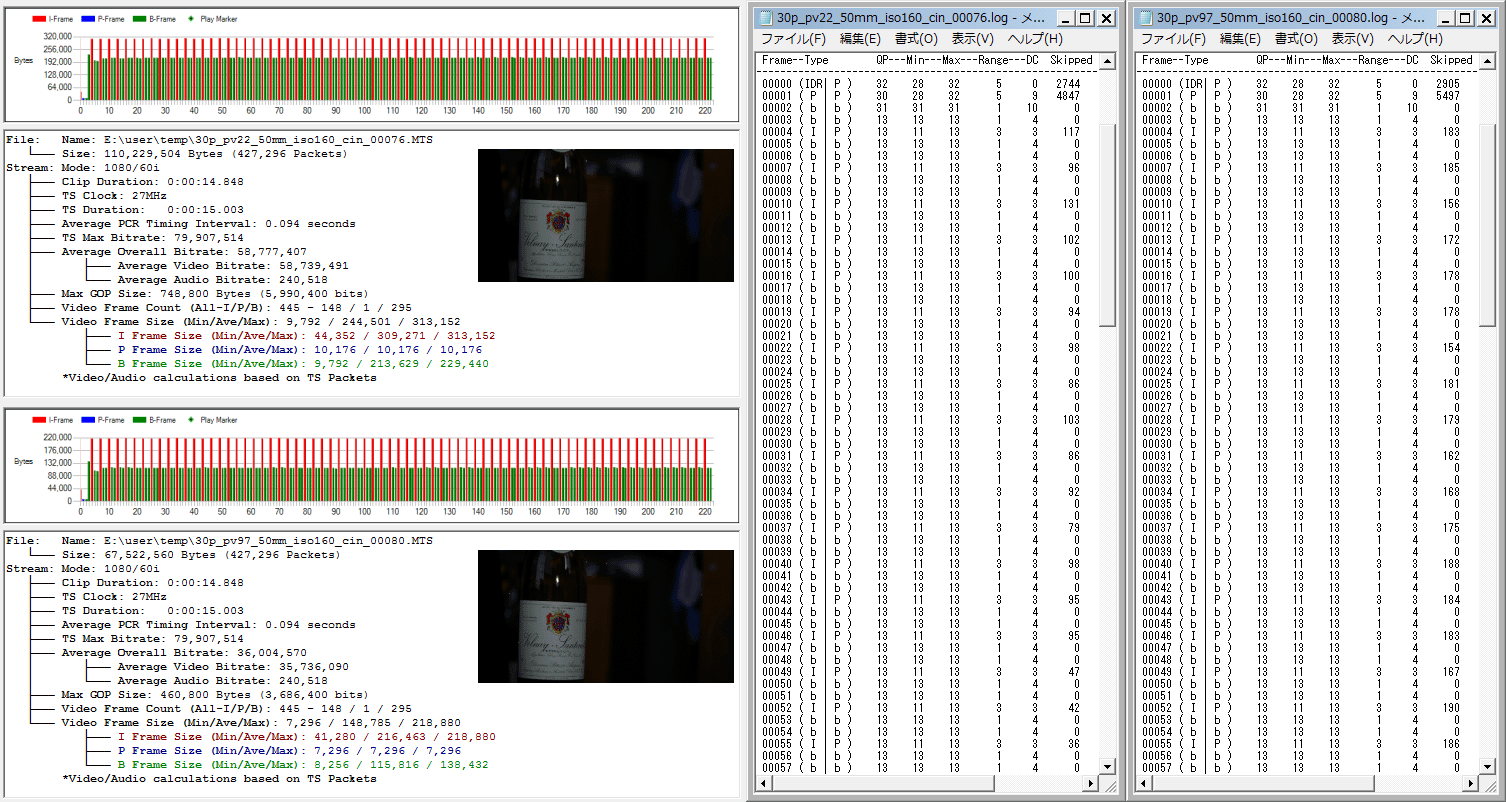The height and width of the screenshot is (802, 1506).
Task: Click Notepad icon in 00080.log title bar
Action: coord(1147,18)
